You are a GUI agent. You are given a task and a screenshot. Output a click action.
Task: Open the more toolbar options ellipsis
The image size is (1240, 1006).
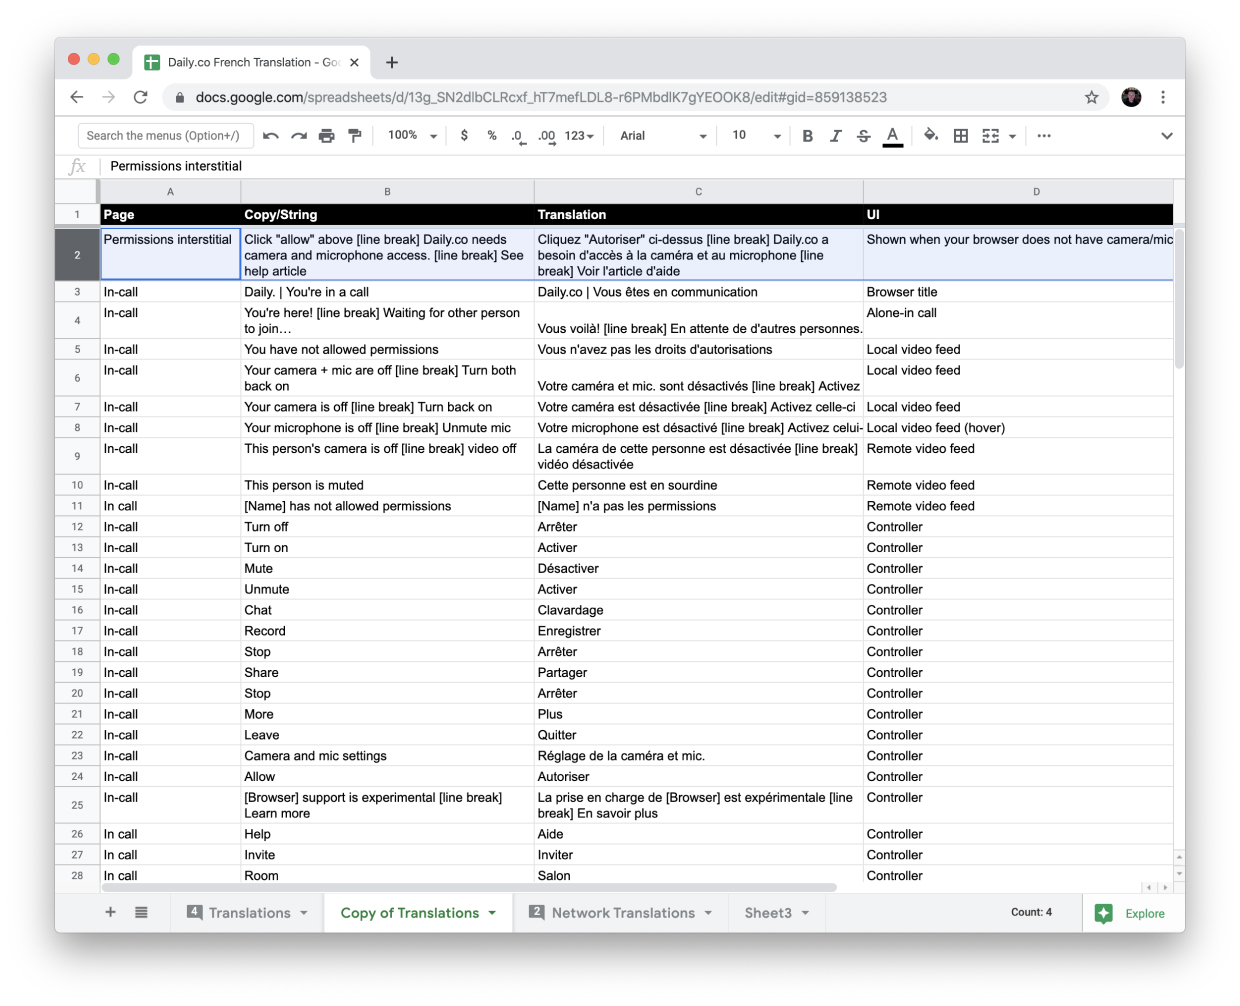click(x=1044, y=136)
